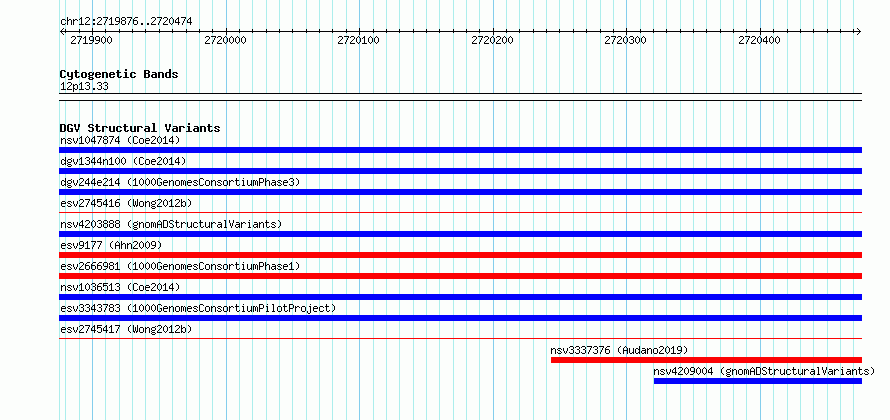
Task: Open variant esv3343783 (1000GenomesConsortiumPilotProject) label
Action: click(198, 308)
